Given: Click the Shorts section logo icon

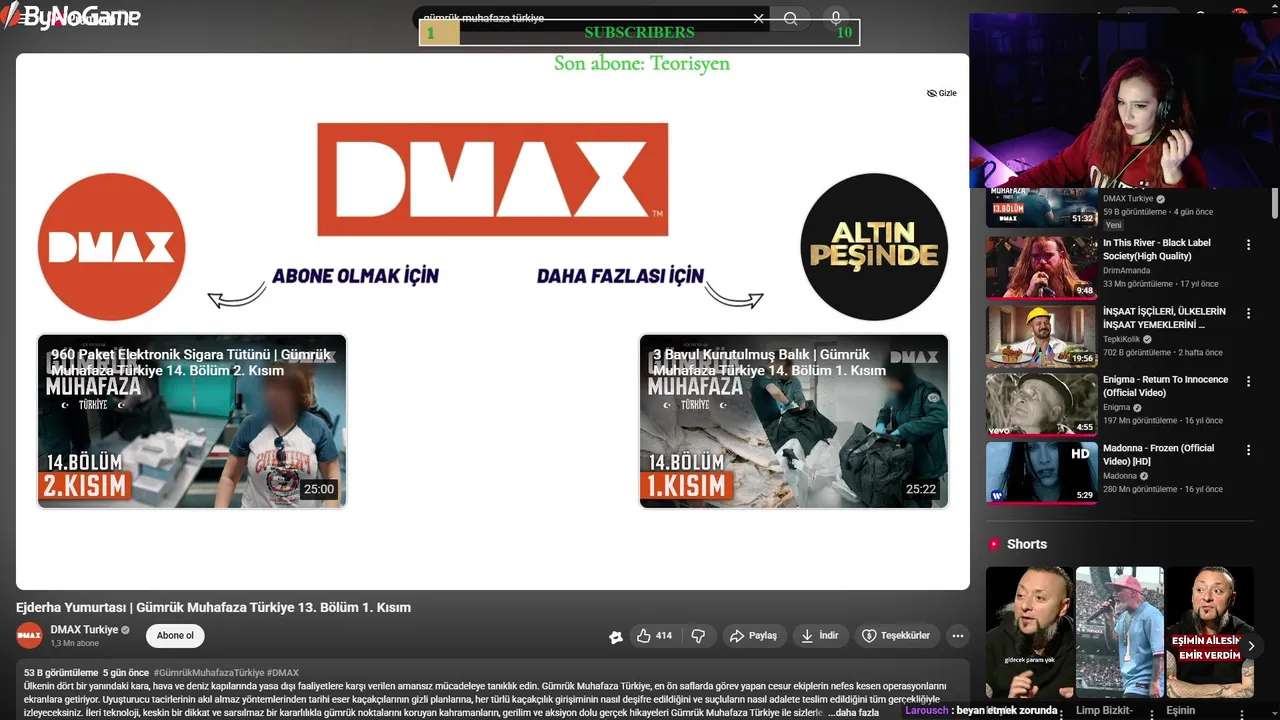Looking at the screenshot, I should (994, 544).
